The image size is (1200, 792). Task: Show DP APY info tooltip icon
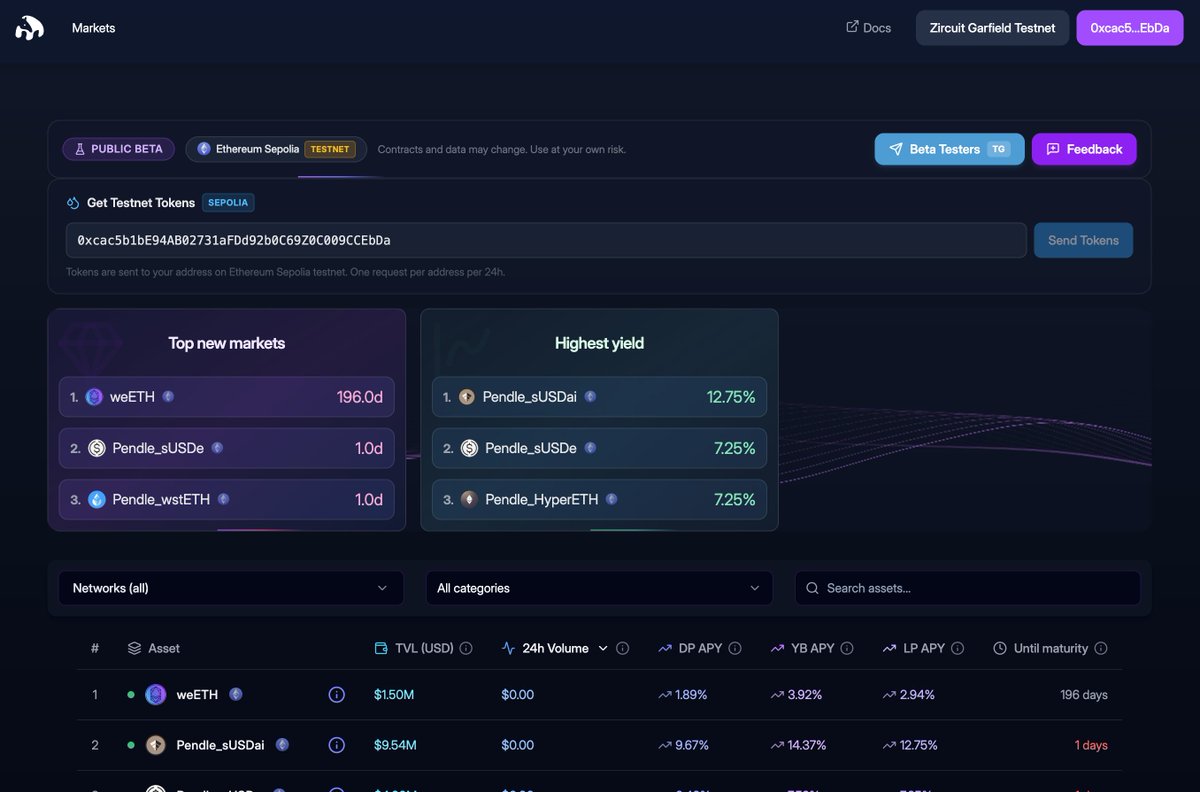(x=735, y=648)
